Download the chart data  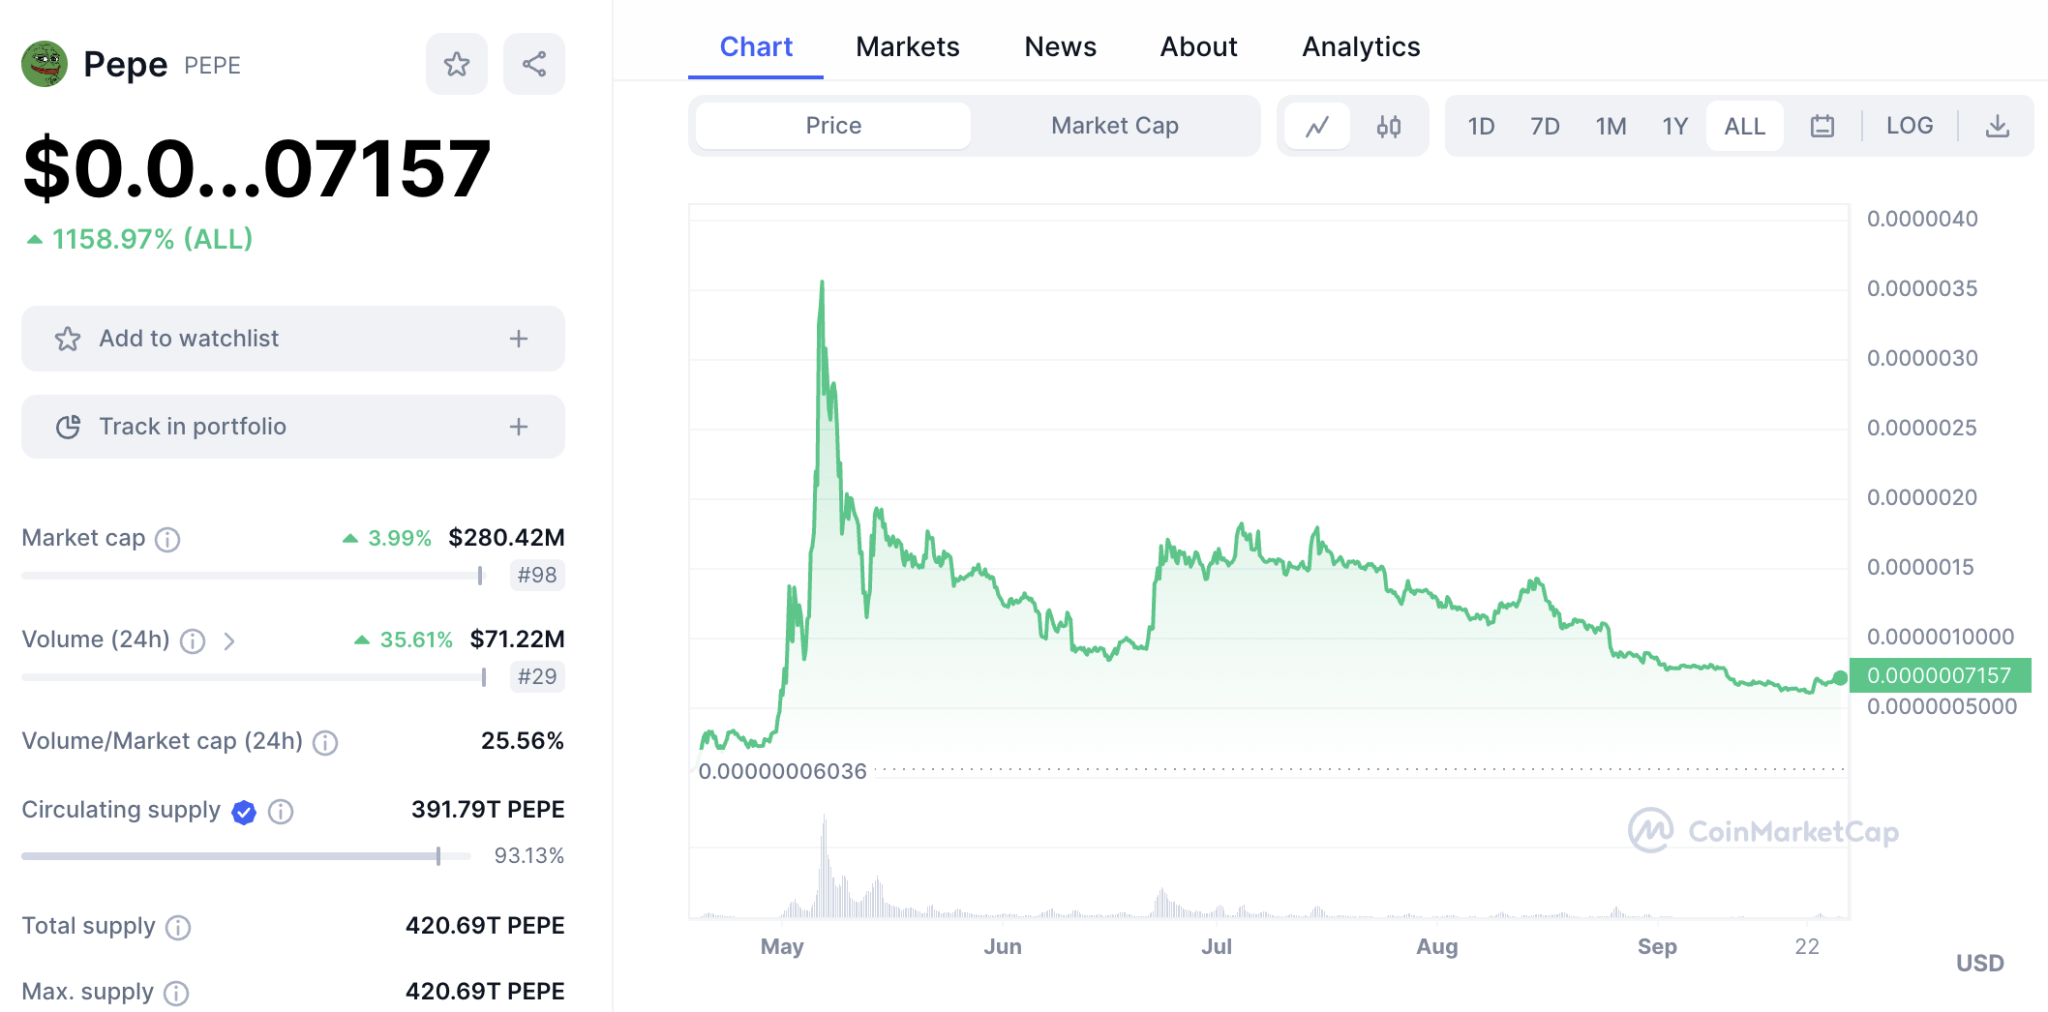pyautogui.click(x=1998, y=125)
